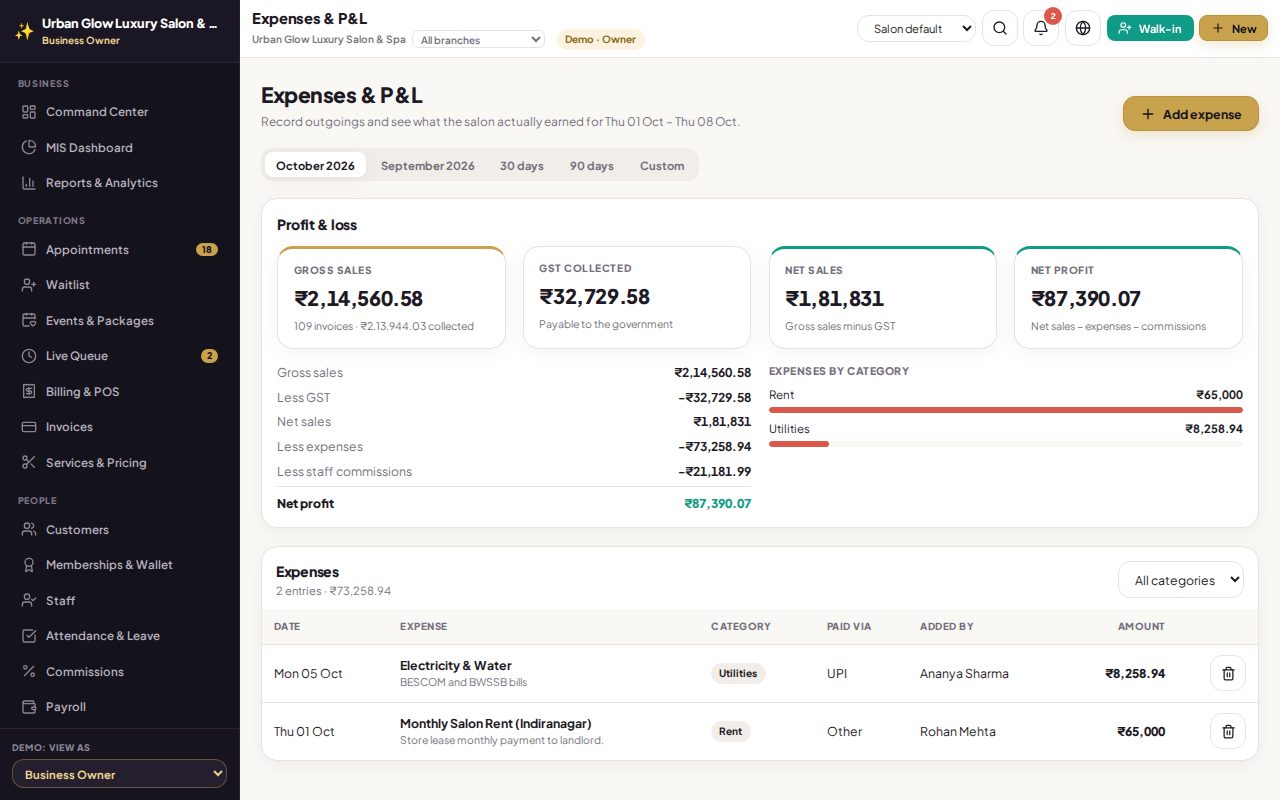Open the All categories filter dropdown
The image size is (1280, 800).
point(1181,580)
